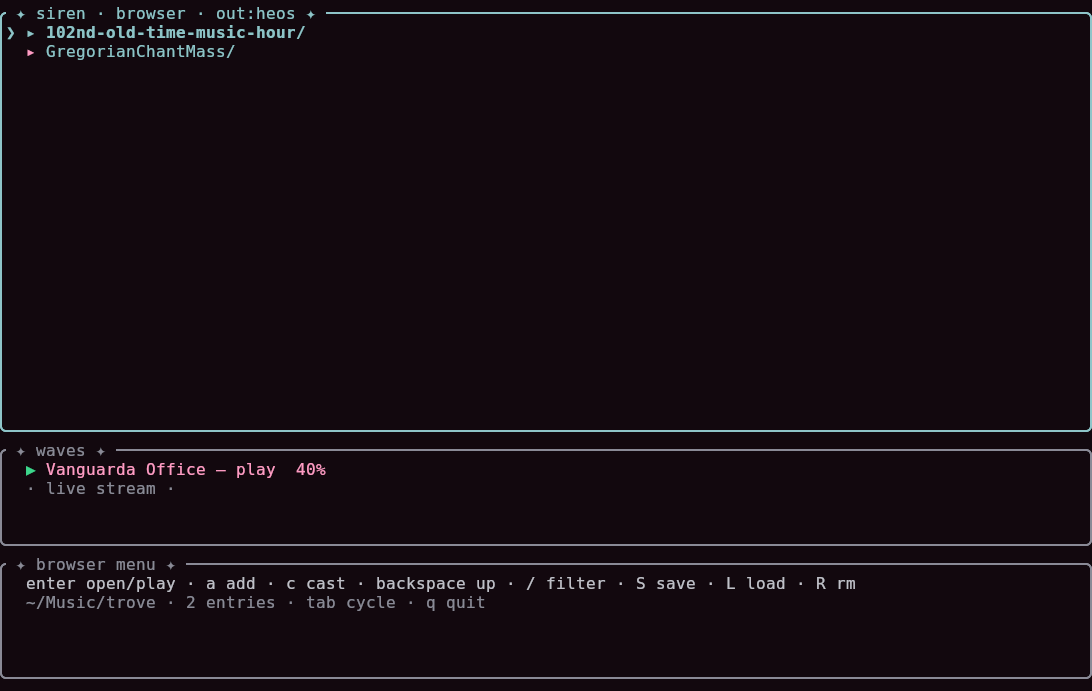Click the "live stream" label

(x=101, y=489)
